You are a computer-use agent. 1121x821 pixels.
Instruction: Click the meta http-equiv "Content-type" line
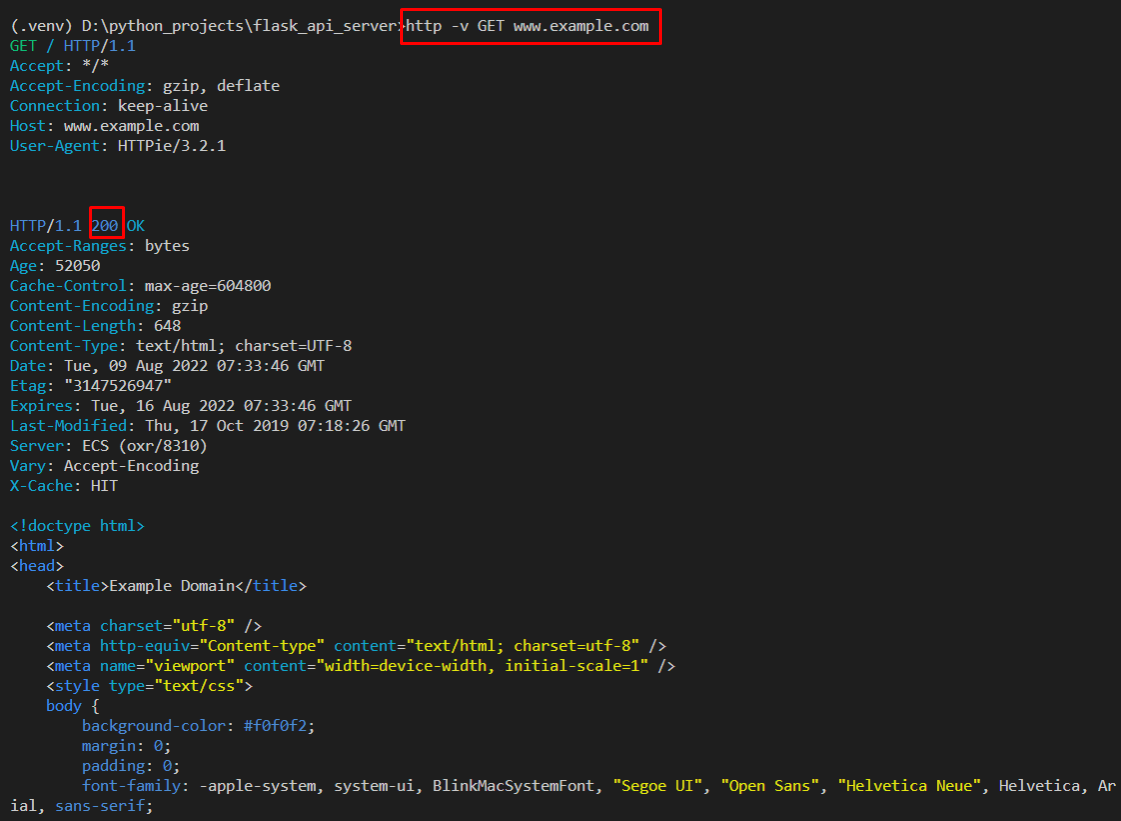pos(356,647)
